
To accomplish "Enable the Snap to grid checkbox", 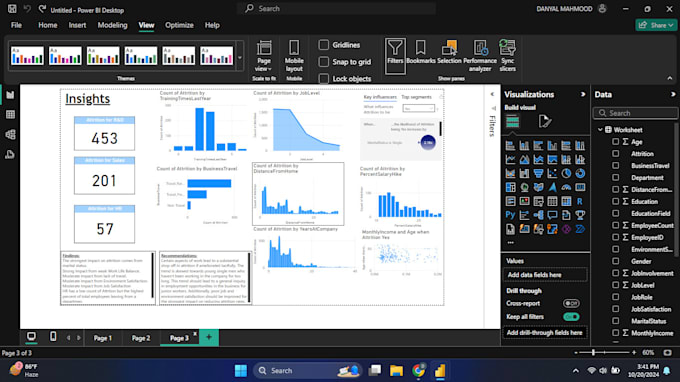I will tap(324, 62).
